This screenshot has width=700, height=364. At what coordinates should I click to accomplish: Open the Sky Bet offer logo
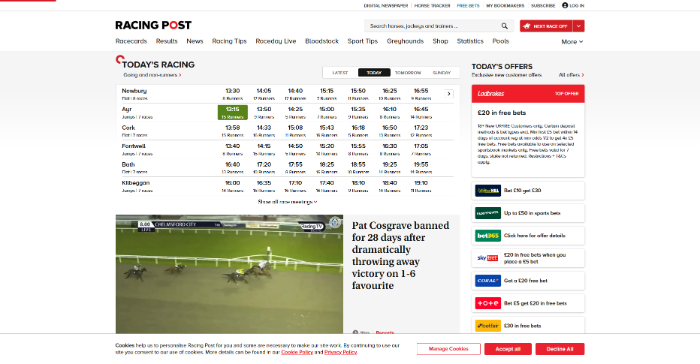click(x=488, y=258)
